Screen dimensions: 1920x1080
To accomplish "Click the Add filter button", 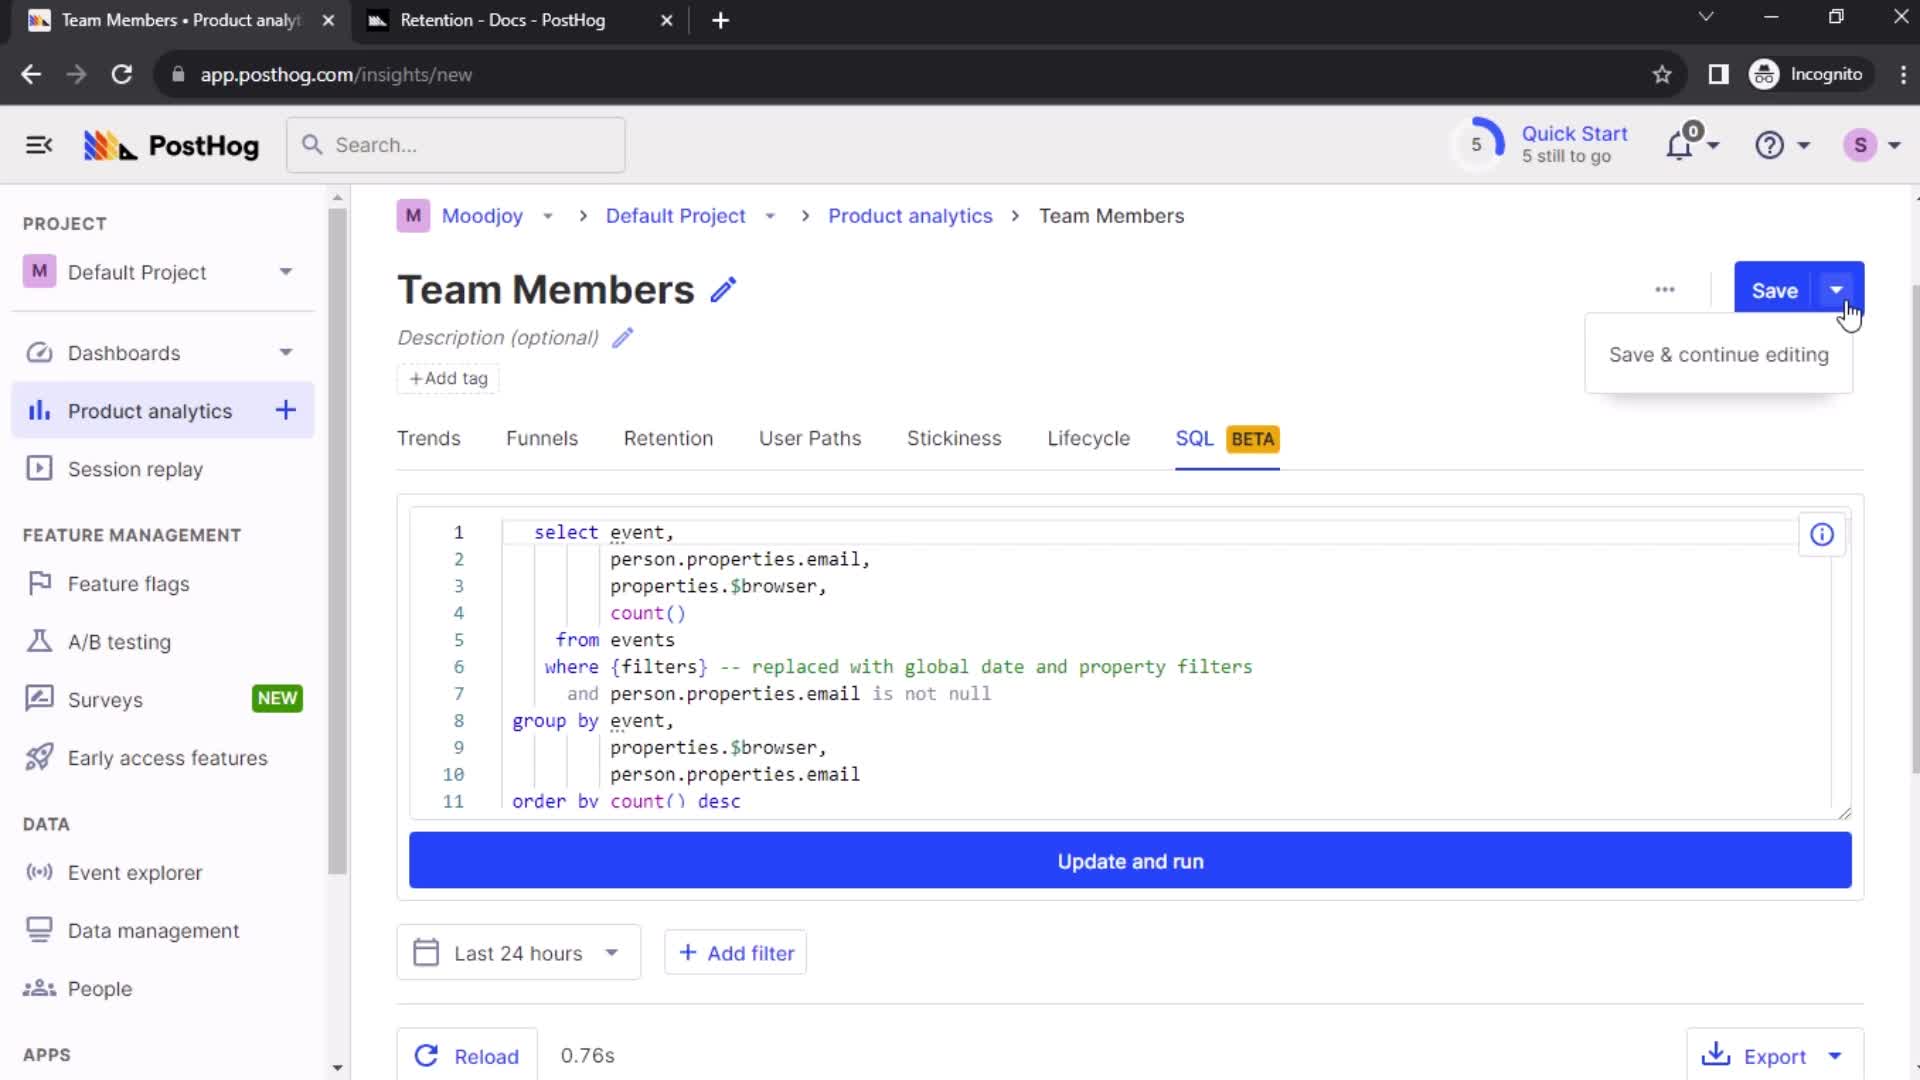I will pos(737,953).
